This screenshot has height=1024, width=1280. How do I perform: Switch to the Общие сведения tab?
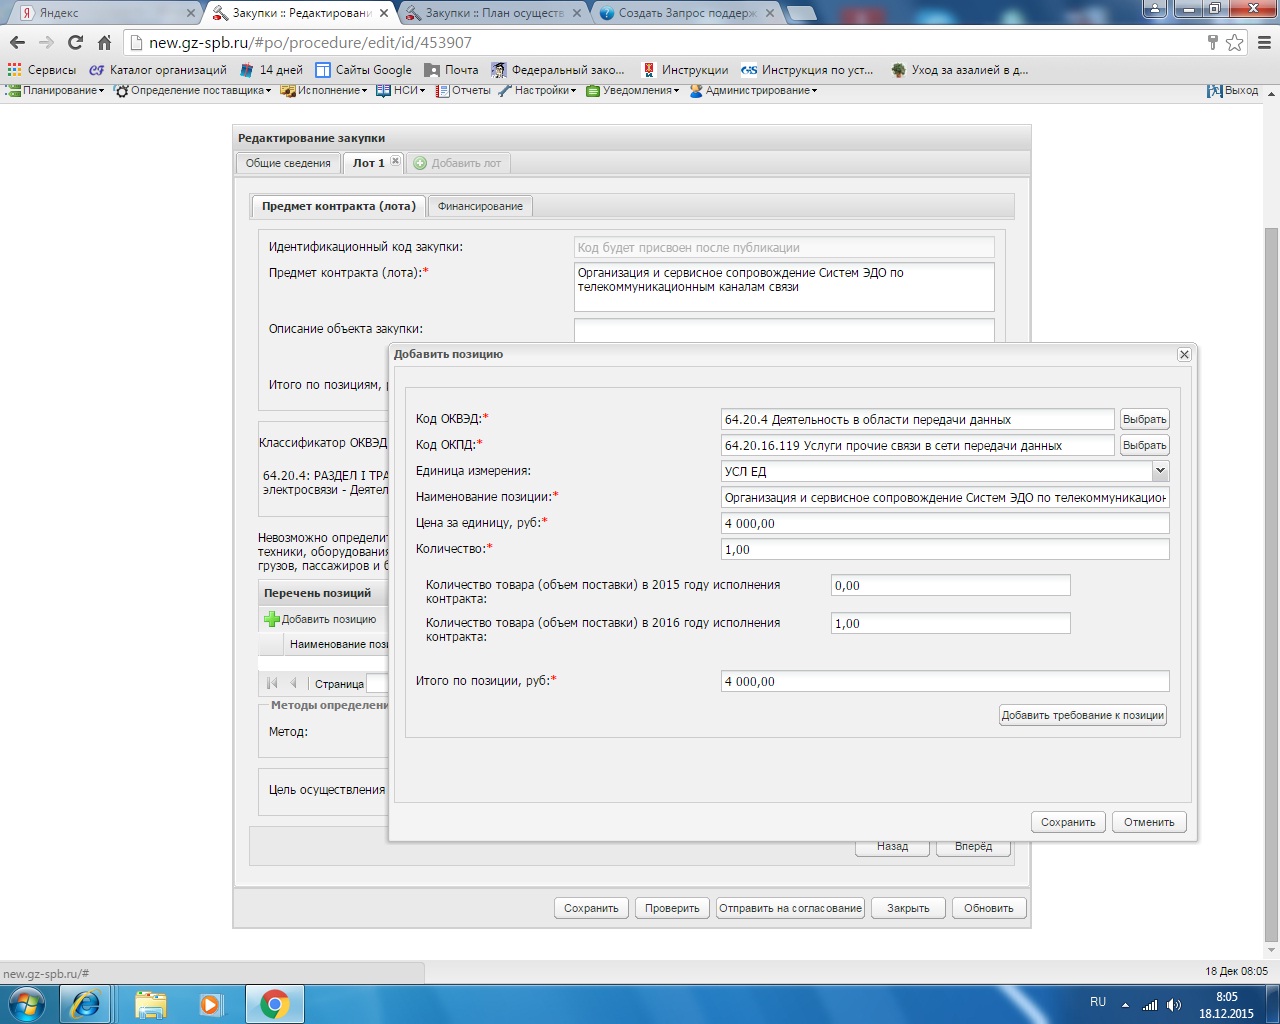[x=288, y=163]
